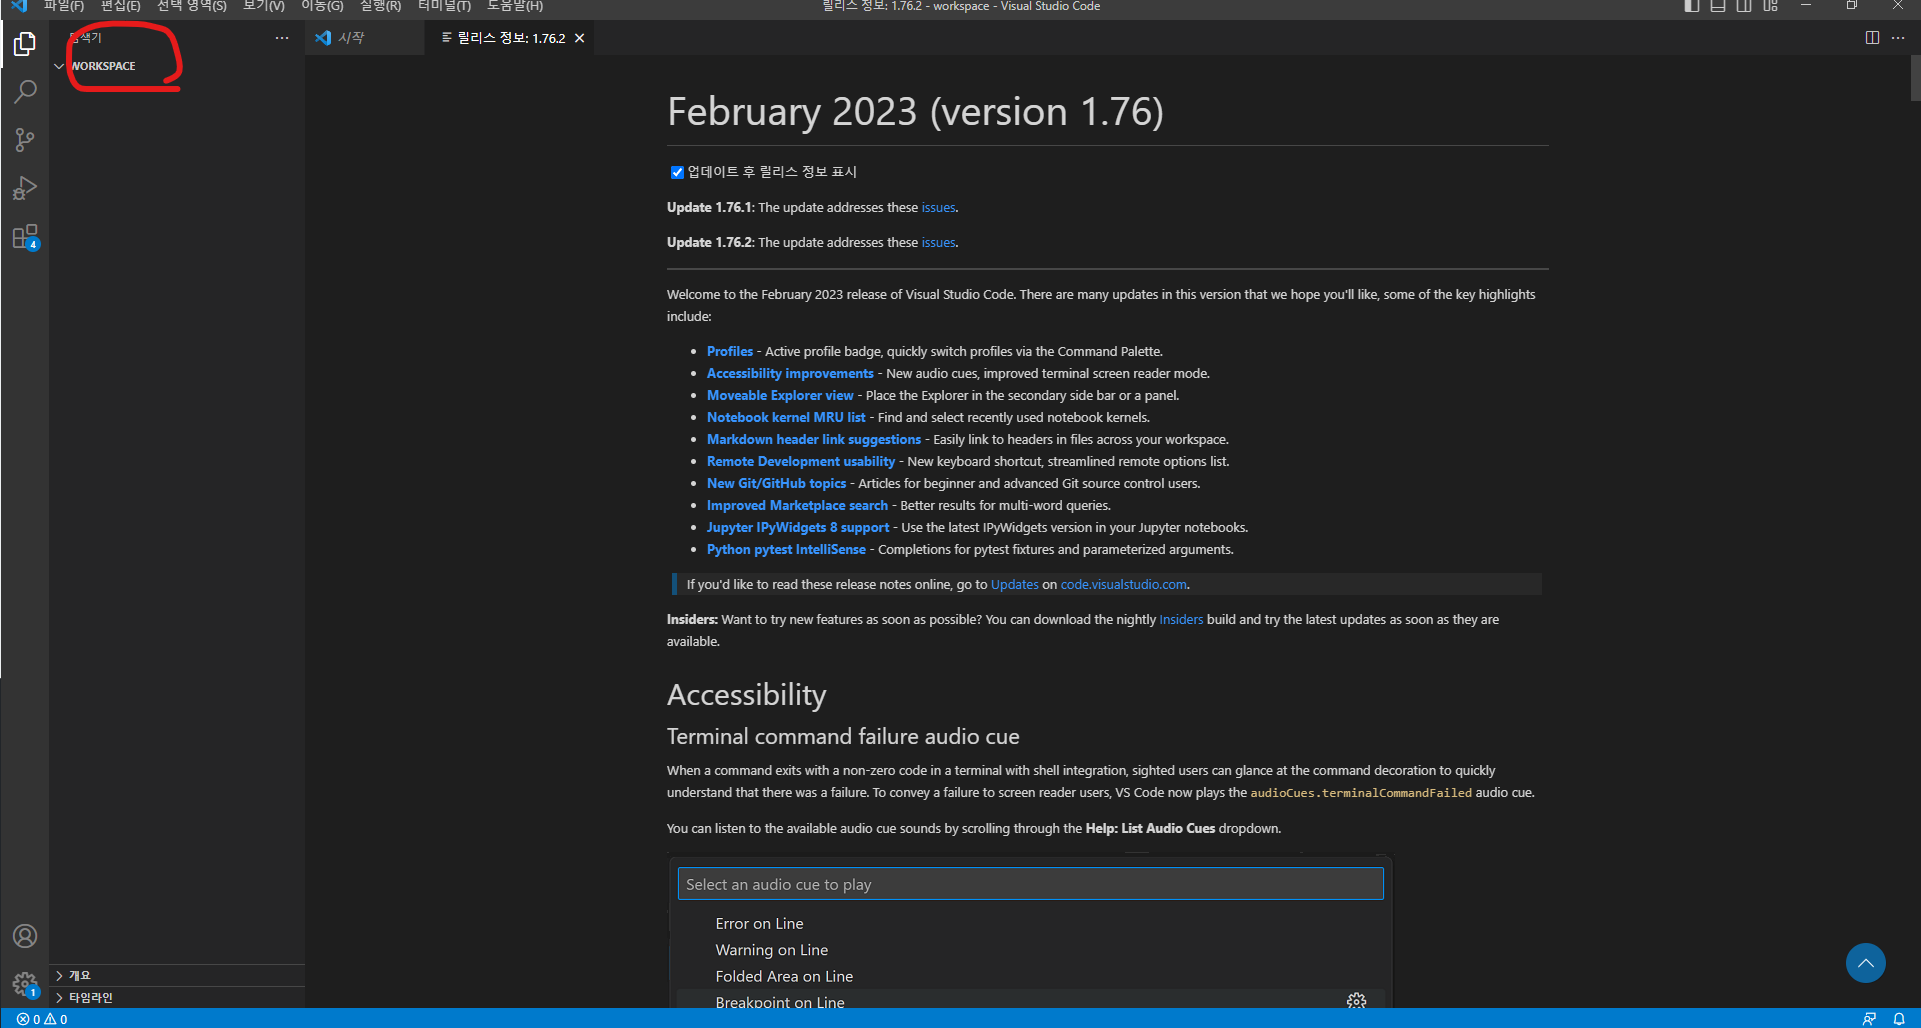Image resolution: width=1921 pixels, height=1028 pixels.
Task: Open the 실행(R) menu
Action: pos(380,6)
